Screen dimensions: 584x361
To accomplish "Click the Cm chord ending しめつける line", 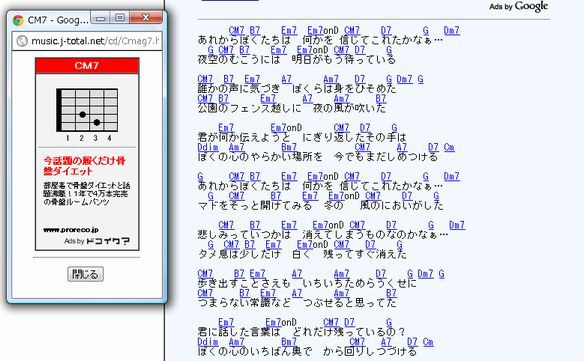I will [449, 147].
